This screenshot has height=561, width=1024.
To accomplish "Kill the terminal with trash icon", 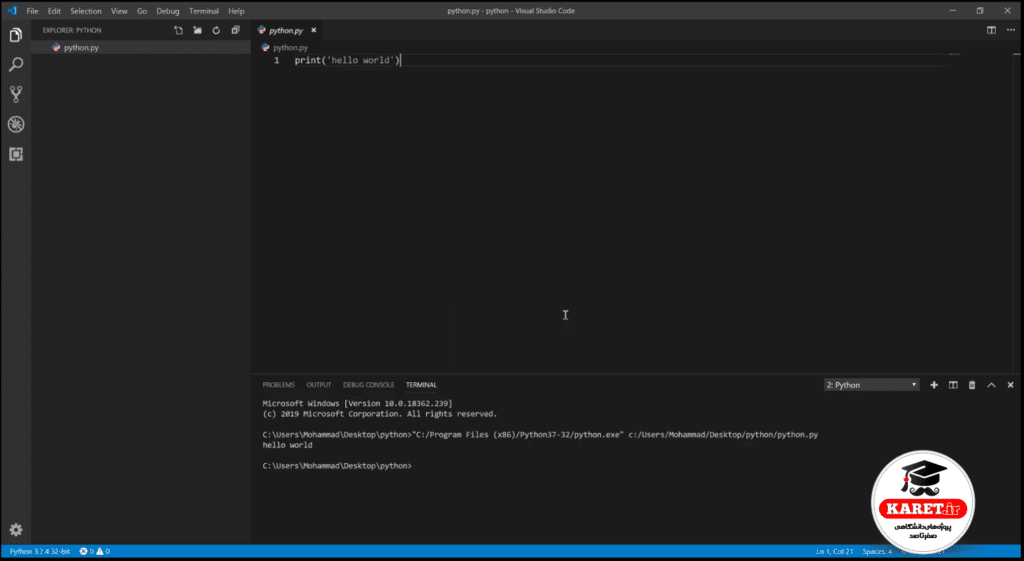I will coord(972,385).
